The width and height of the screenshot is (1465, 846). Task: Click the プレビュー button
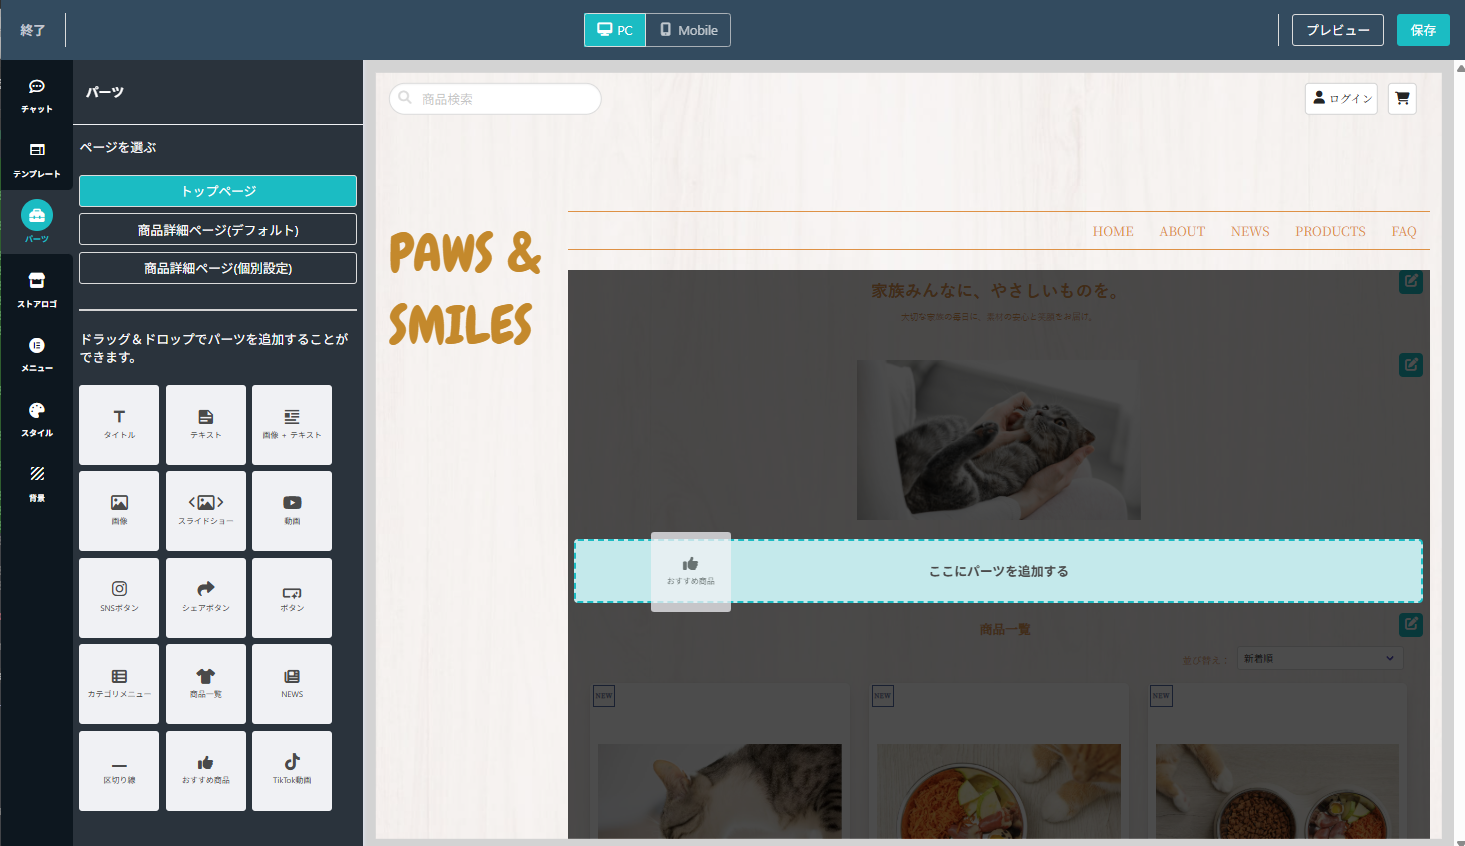[x=1337, y=30]
